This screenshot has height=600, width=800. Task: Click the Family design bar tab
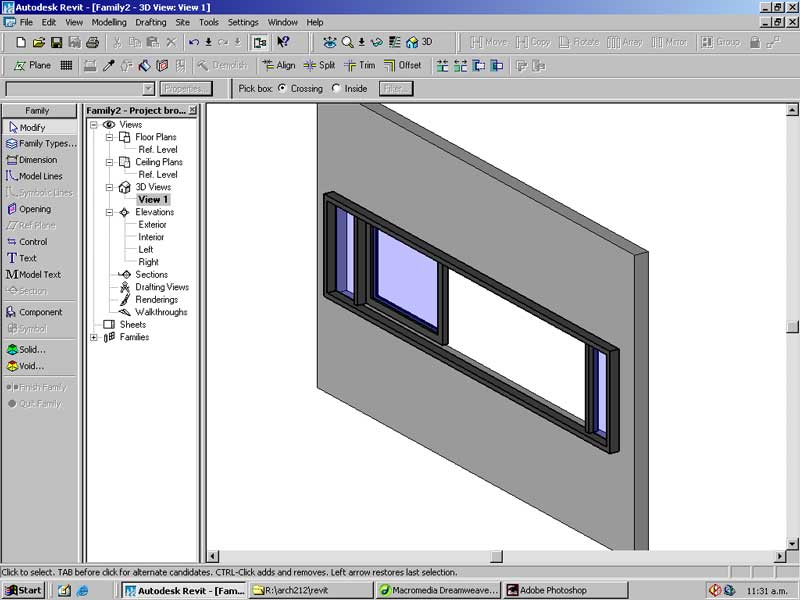tap(39, 111)
